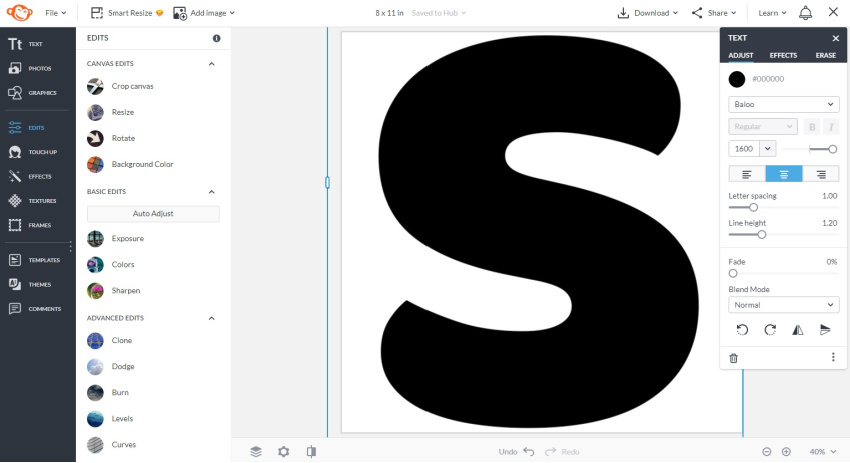Collapse the Advanced Edits section

coord(211,318)
